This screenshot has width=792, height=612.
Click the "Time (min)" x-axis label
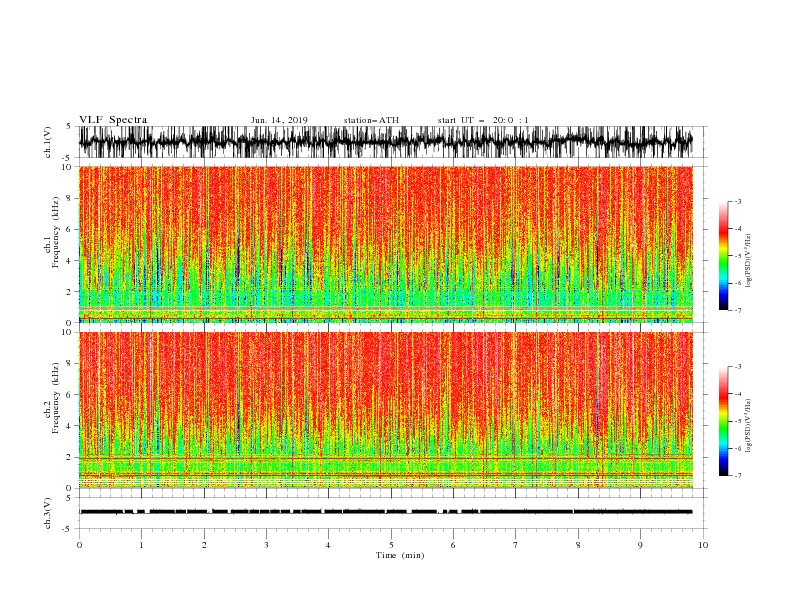click(x=400, y=555)
